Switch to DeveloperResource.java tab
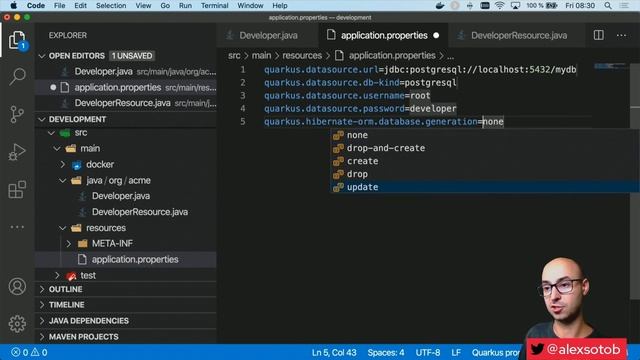This screenshot has height=360, width=640. click(518, 36)
